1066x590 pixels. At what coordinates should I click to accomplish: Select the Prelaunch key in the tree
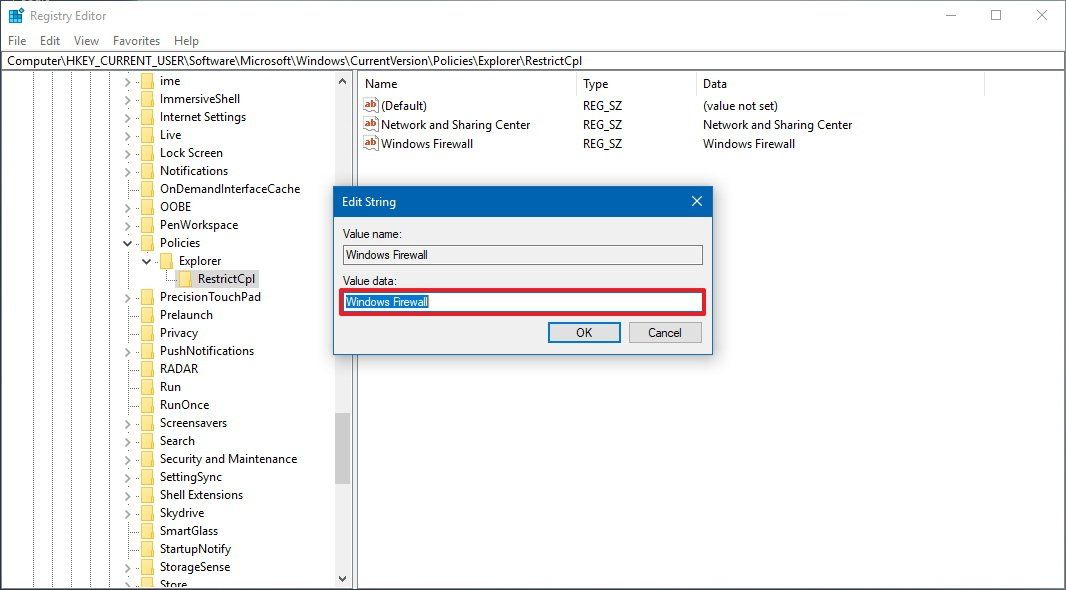pyautogui.click(x=187, y=314)
